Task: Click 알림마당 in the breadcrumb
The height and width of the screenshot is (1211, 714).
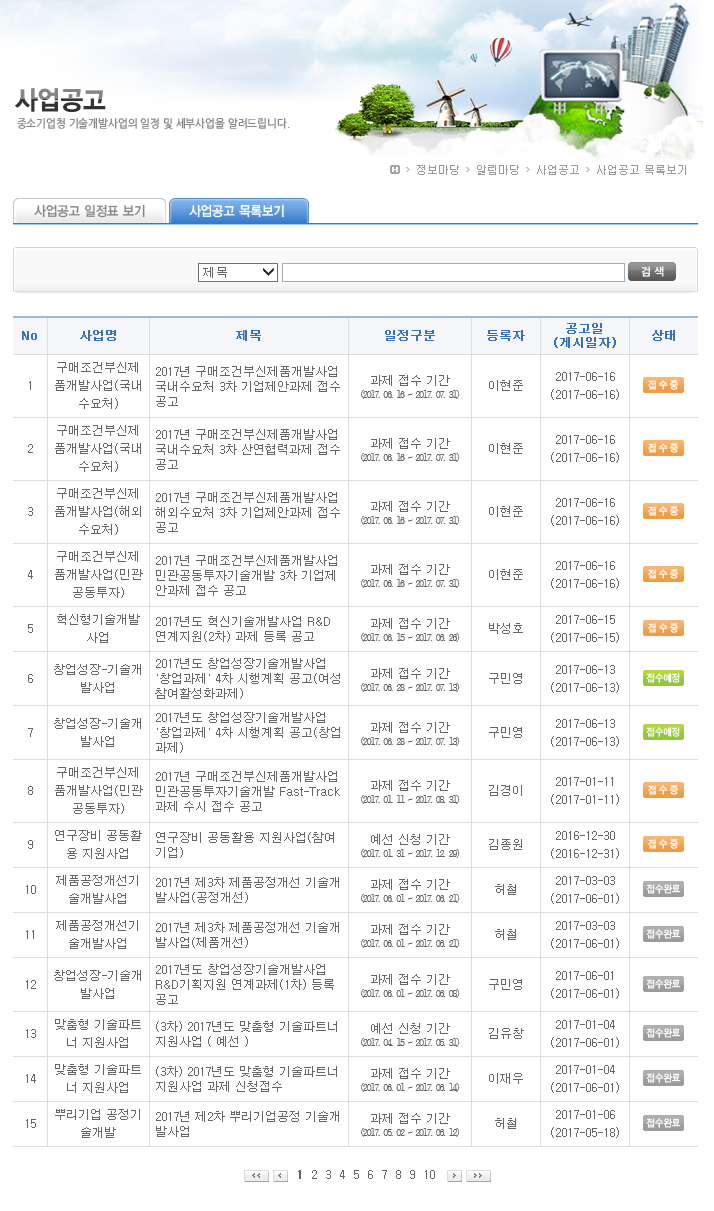Action: pyautogui.click(x=497, y=170)
